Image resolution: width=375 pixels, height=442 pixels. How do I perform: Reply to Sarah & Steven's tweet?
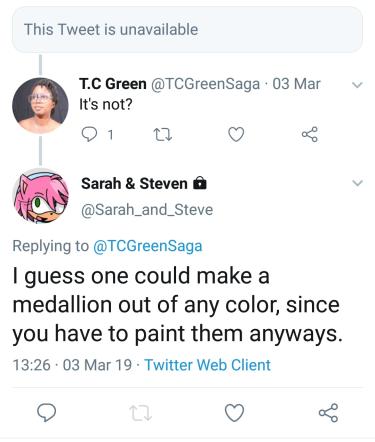(46, 412)
